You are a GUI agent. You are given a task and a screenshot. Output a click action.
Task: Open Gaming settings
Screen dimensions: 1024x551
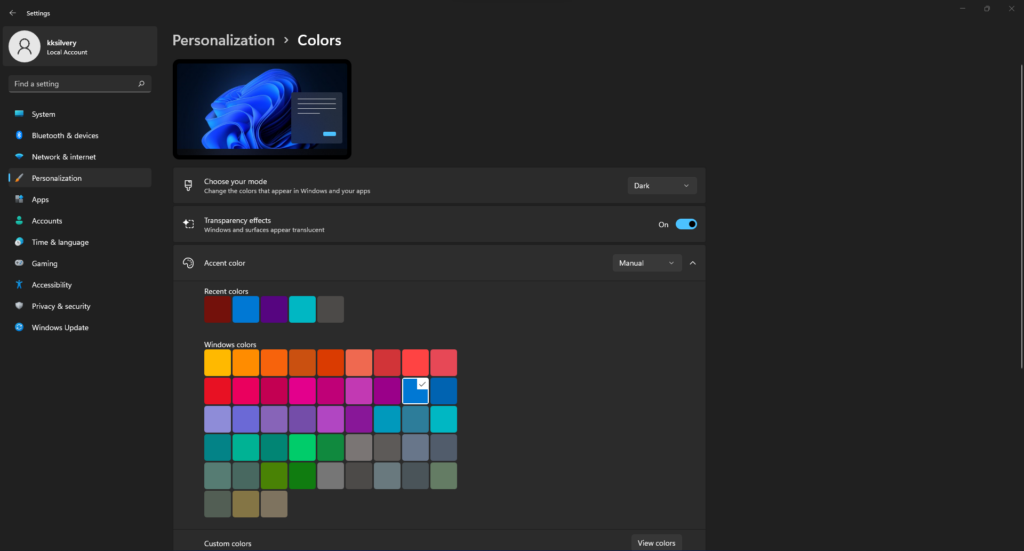click(x=80, y=263)
